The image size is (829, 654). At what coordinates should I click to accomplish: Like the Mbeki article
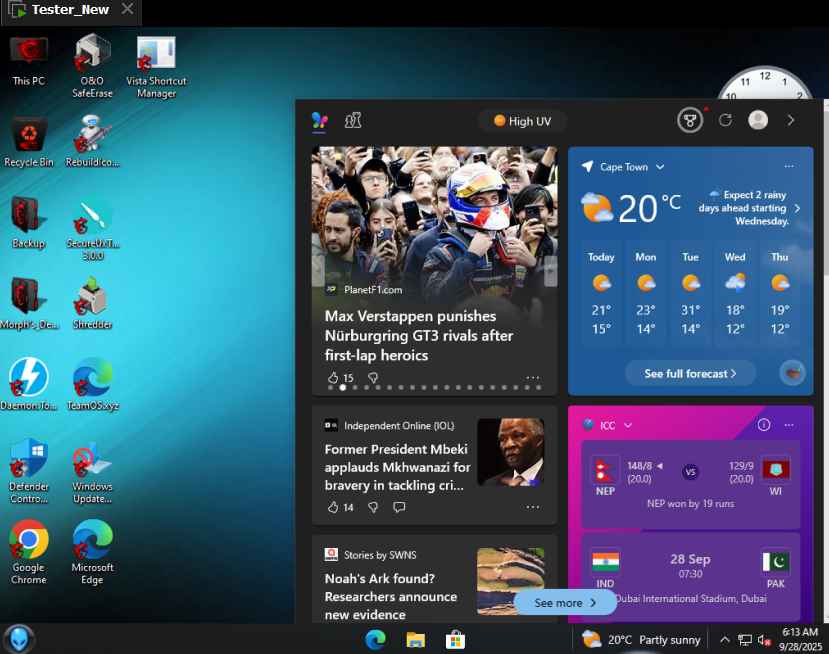pyautogui.click(x=333, y=507)
